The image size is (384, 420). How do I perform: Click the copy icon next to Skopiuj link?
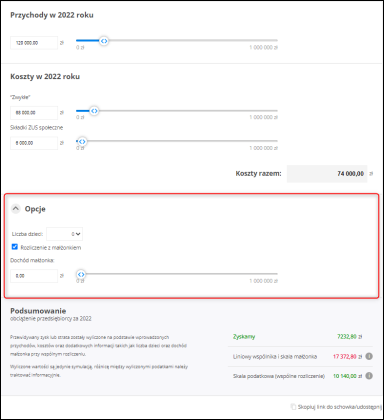(x=293, y=407)
